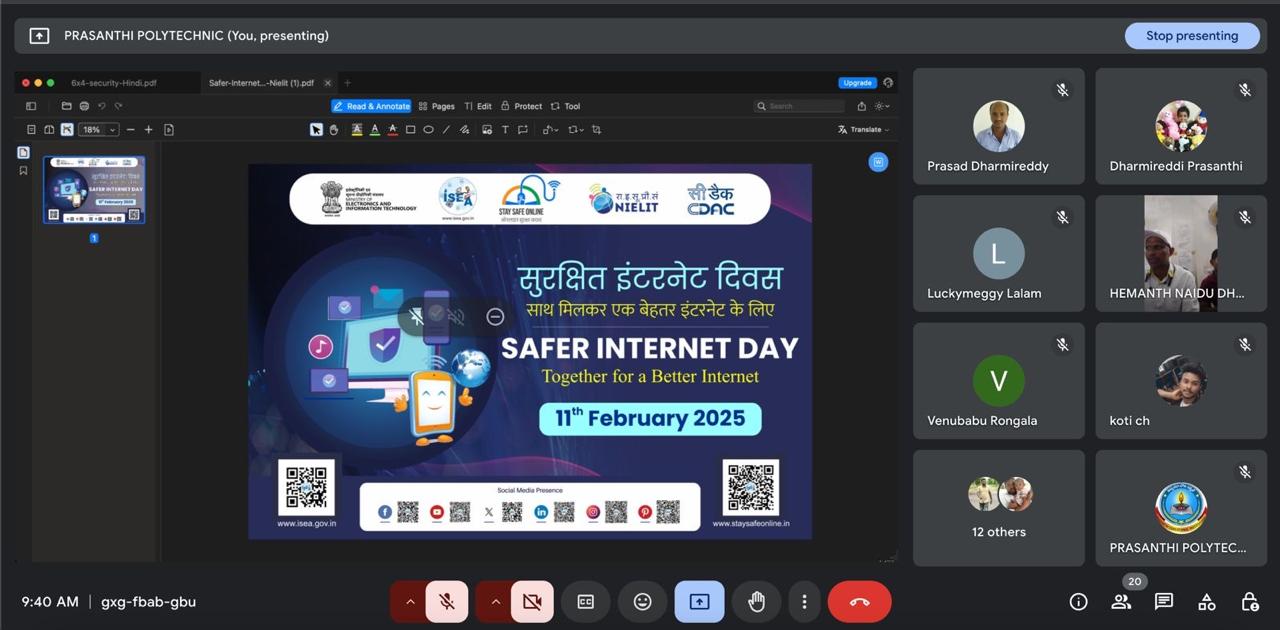Expand the camera video settings arrow
This screenshot has height=630, width=1280.
tap(494, 602)
